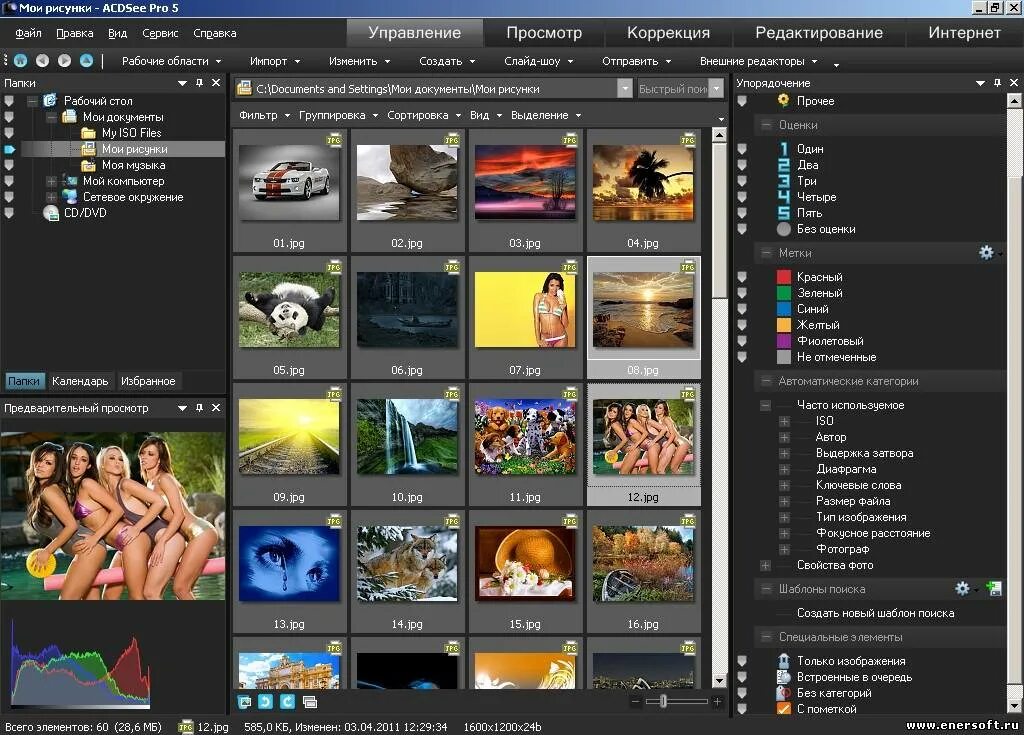
Task: Toggle easy-select marker for Красный label
Action: [x=742, y=277]
